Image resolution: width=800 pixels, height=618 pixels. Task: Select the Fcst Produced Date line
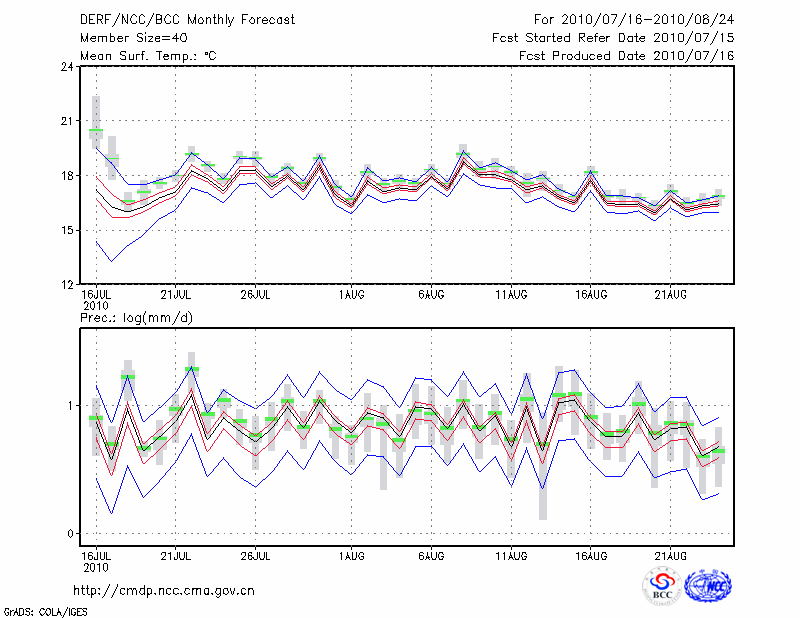(626, 55)
